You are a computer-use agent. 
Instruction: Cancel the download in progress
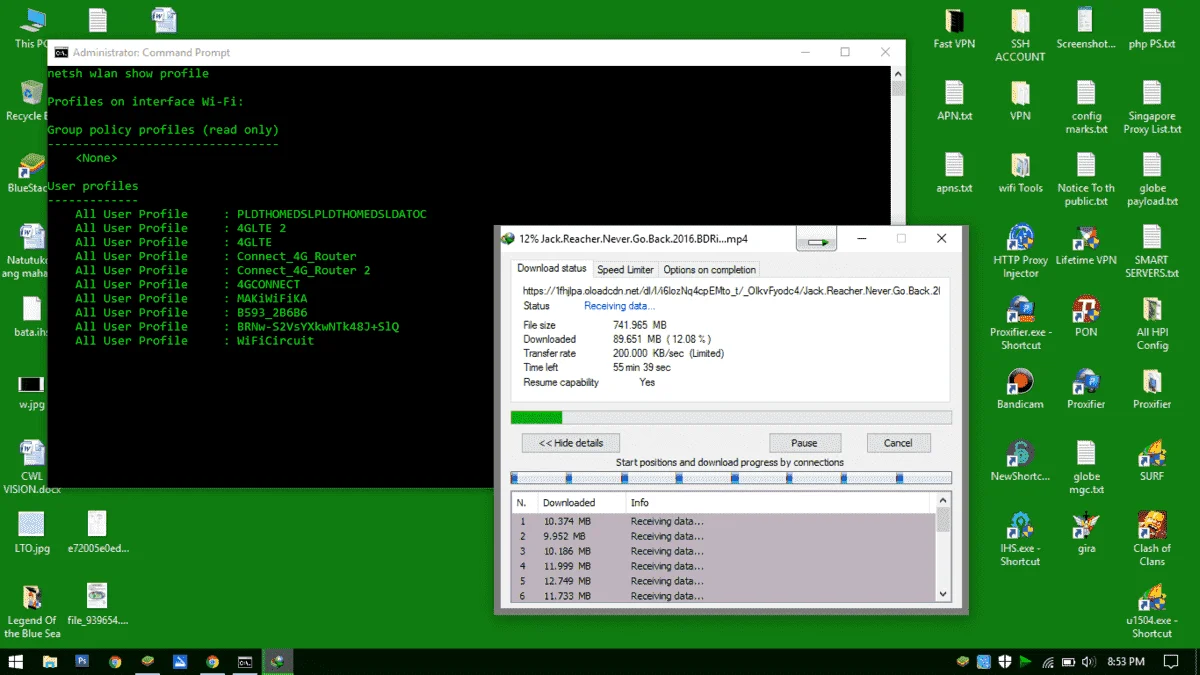click(898, 442)
